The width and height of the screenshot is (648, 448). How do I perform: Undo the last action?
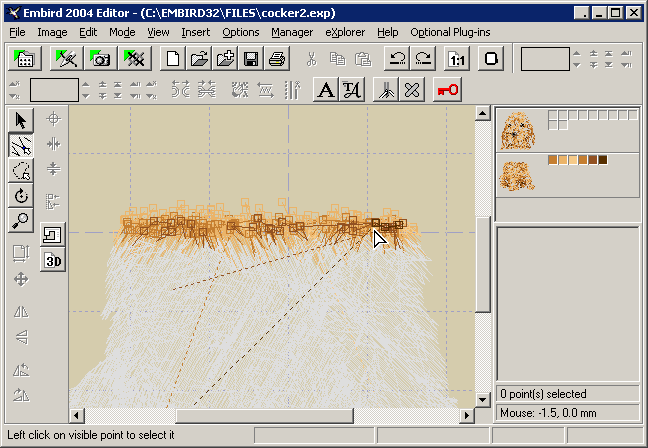click(397, 59)
